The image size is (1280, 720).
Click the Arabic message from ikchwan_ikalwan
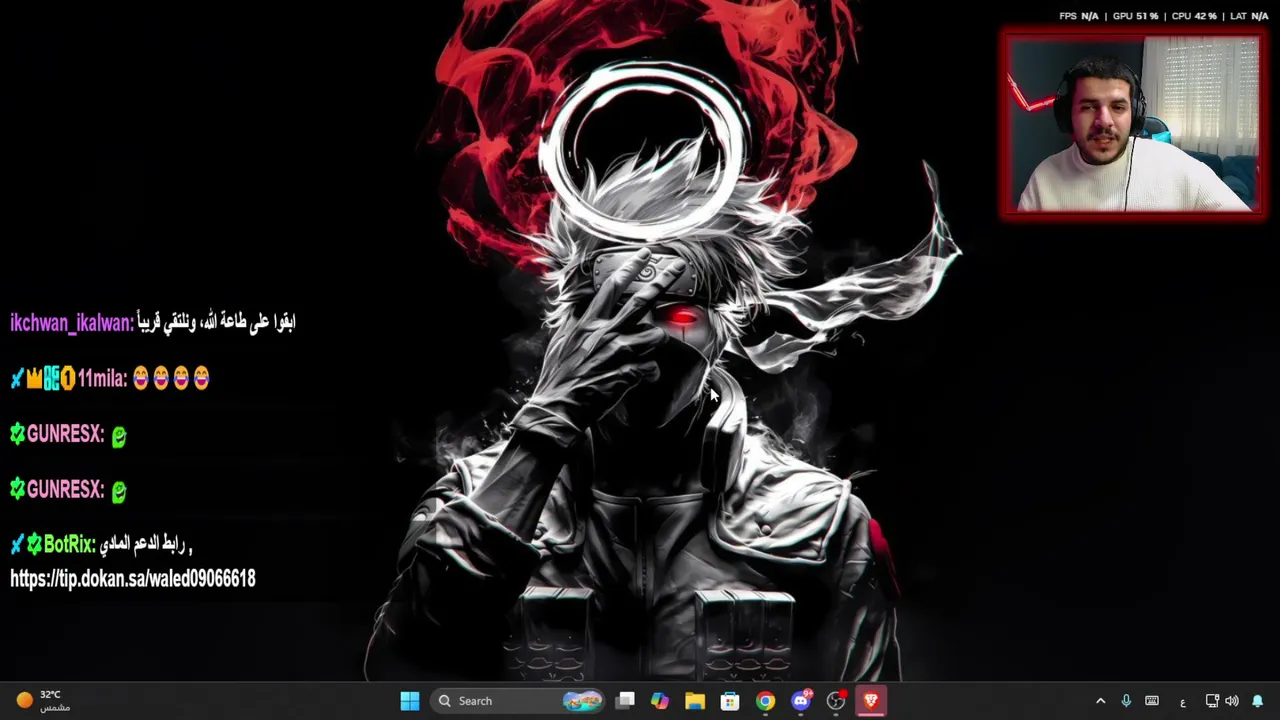pos(217,322)
